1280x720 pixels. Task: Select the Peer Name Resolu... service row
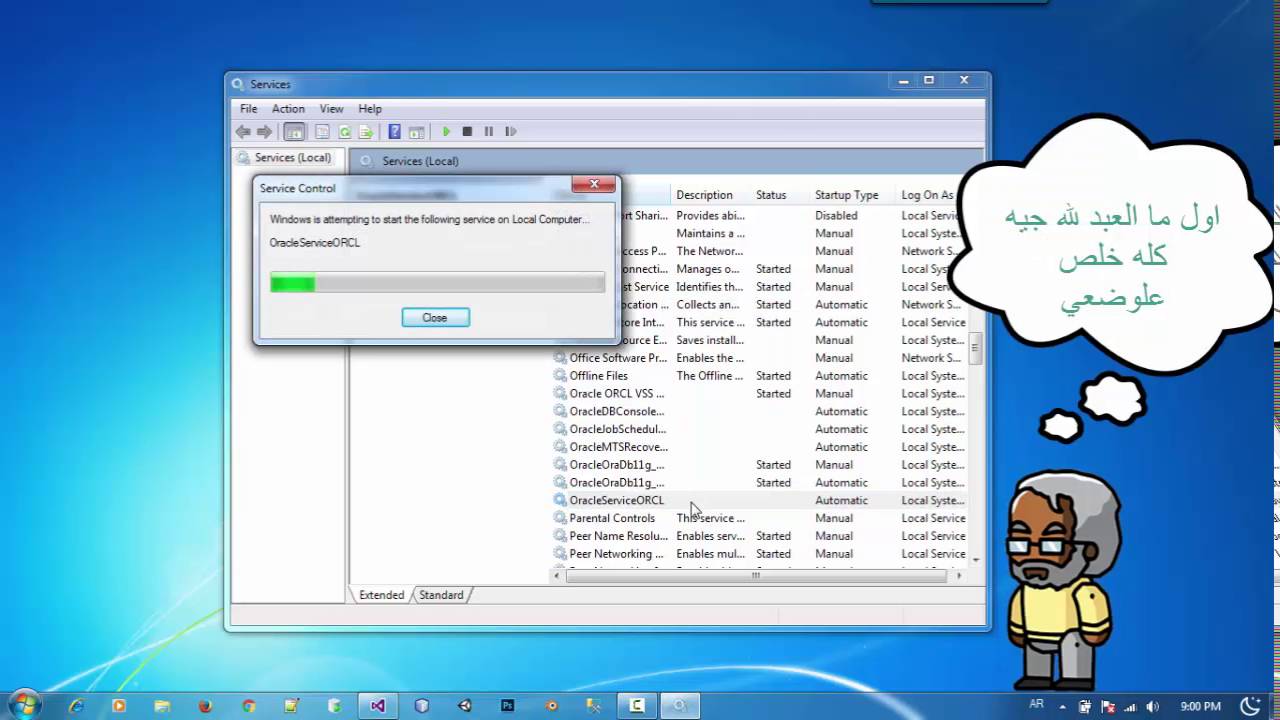click(x=760, y=536)
